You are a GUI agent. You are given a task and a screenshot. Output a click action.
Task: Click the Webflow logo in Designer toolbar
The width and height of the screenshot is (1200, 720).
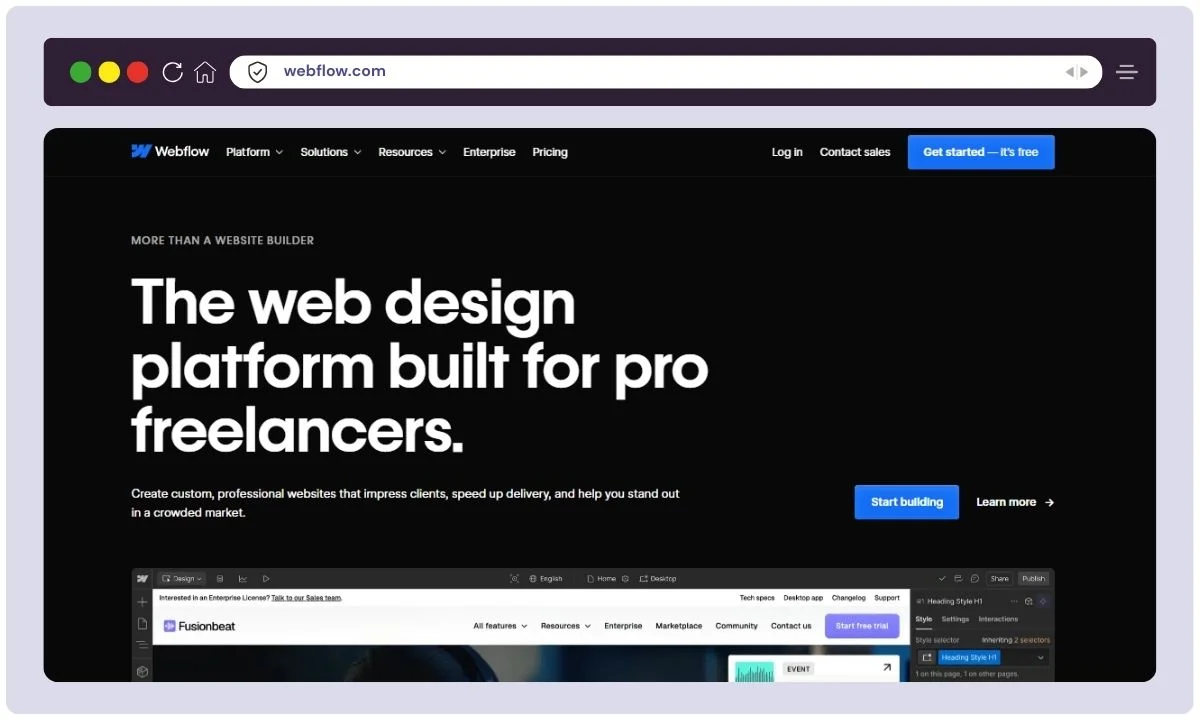142,578
